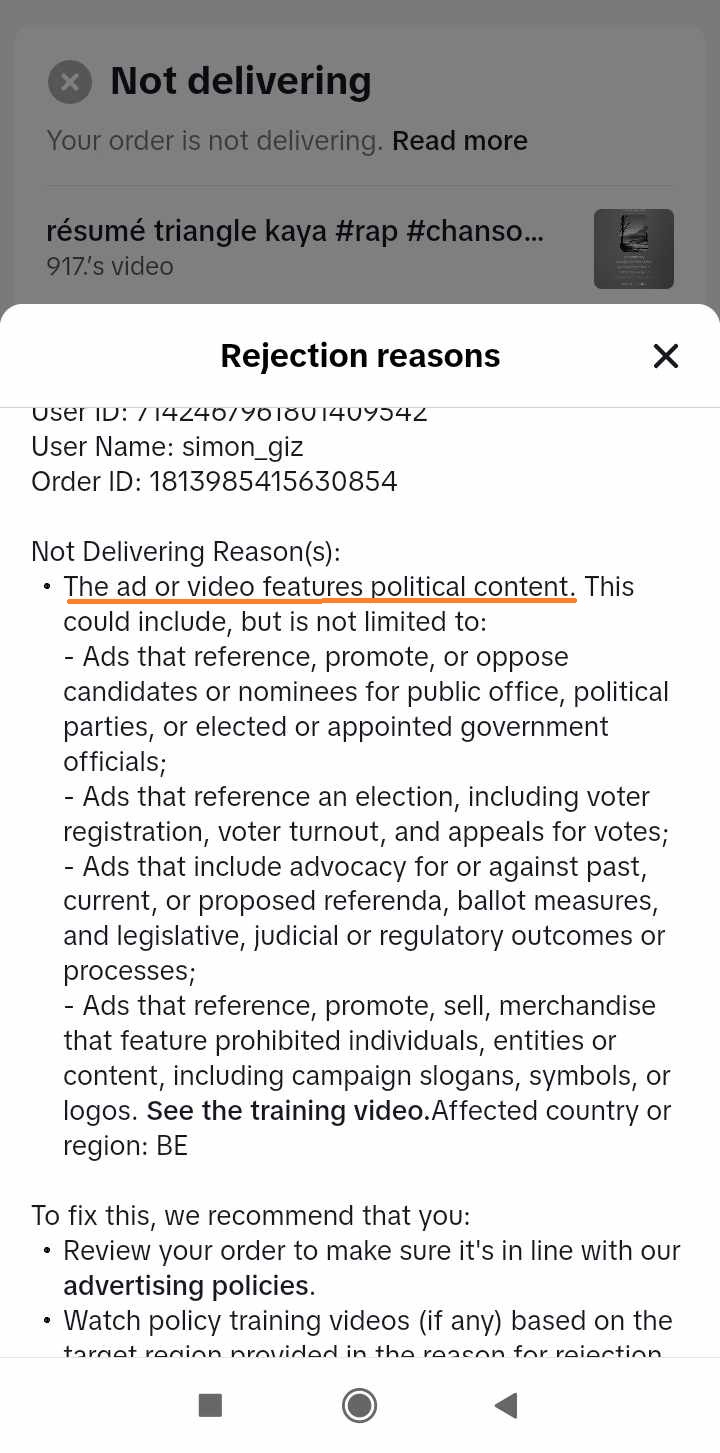Tap the 917.'s video subtitle
The height and width of the screenshot is (1453, 720).
click(x=110, y=266)
